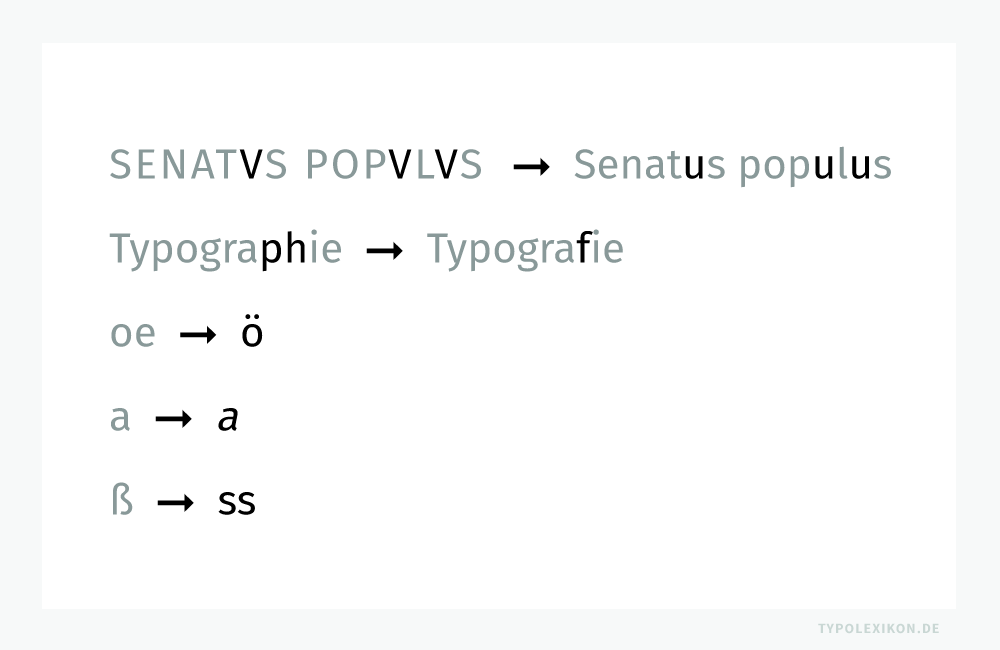1000x650 pixels.
Task: Click the uppercase word POPVLVS
Action: click(x=394, y=165)
